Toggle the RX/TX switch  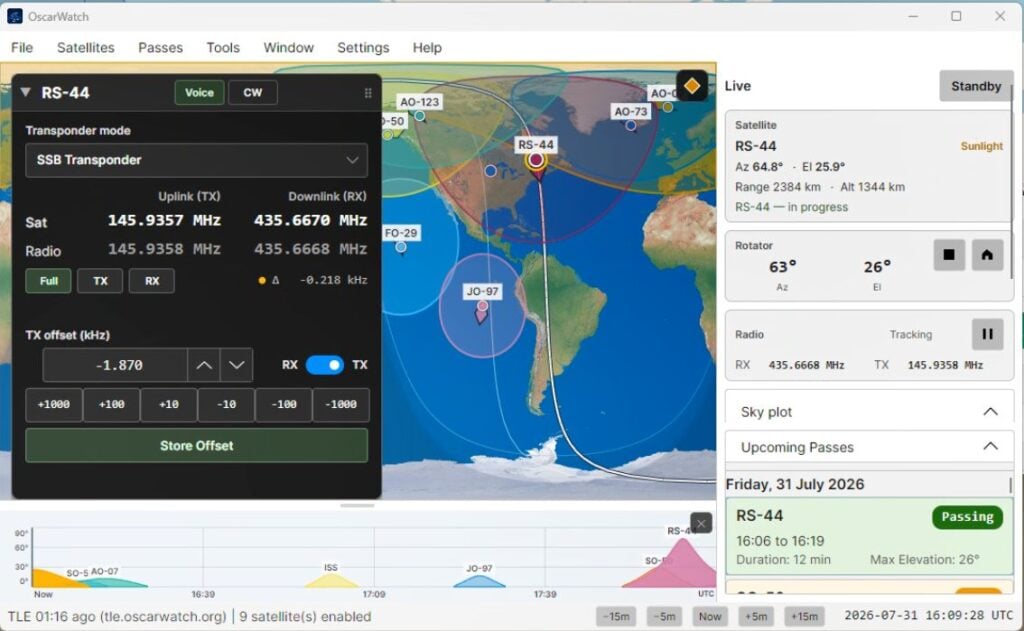coord(325,364)
